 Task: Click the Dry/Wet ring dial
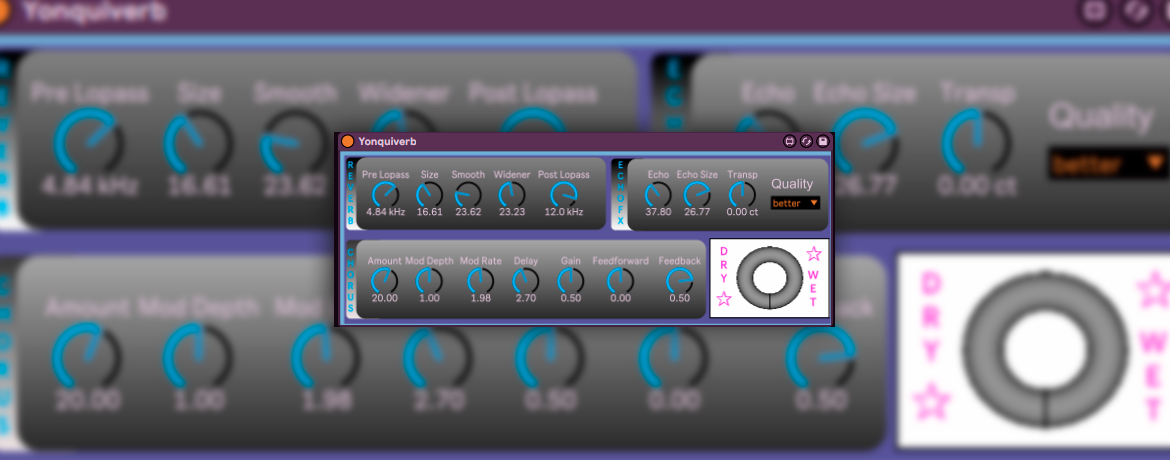(x=769, y=277)
